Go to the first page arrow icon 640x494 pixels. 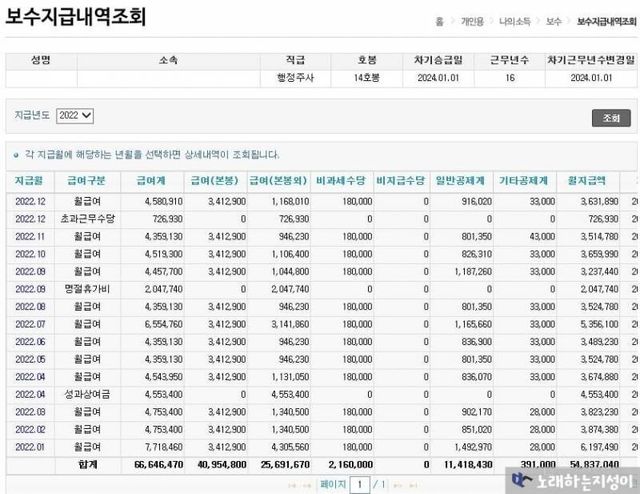pyautogui.click(x=292, y=484)
